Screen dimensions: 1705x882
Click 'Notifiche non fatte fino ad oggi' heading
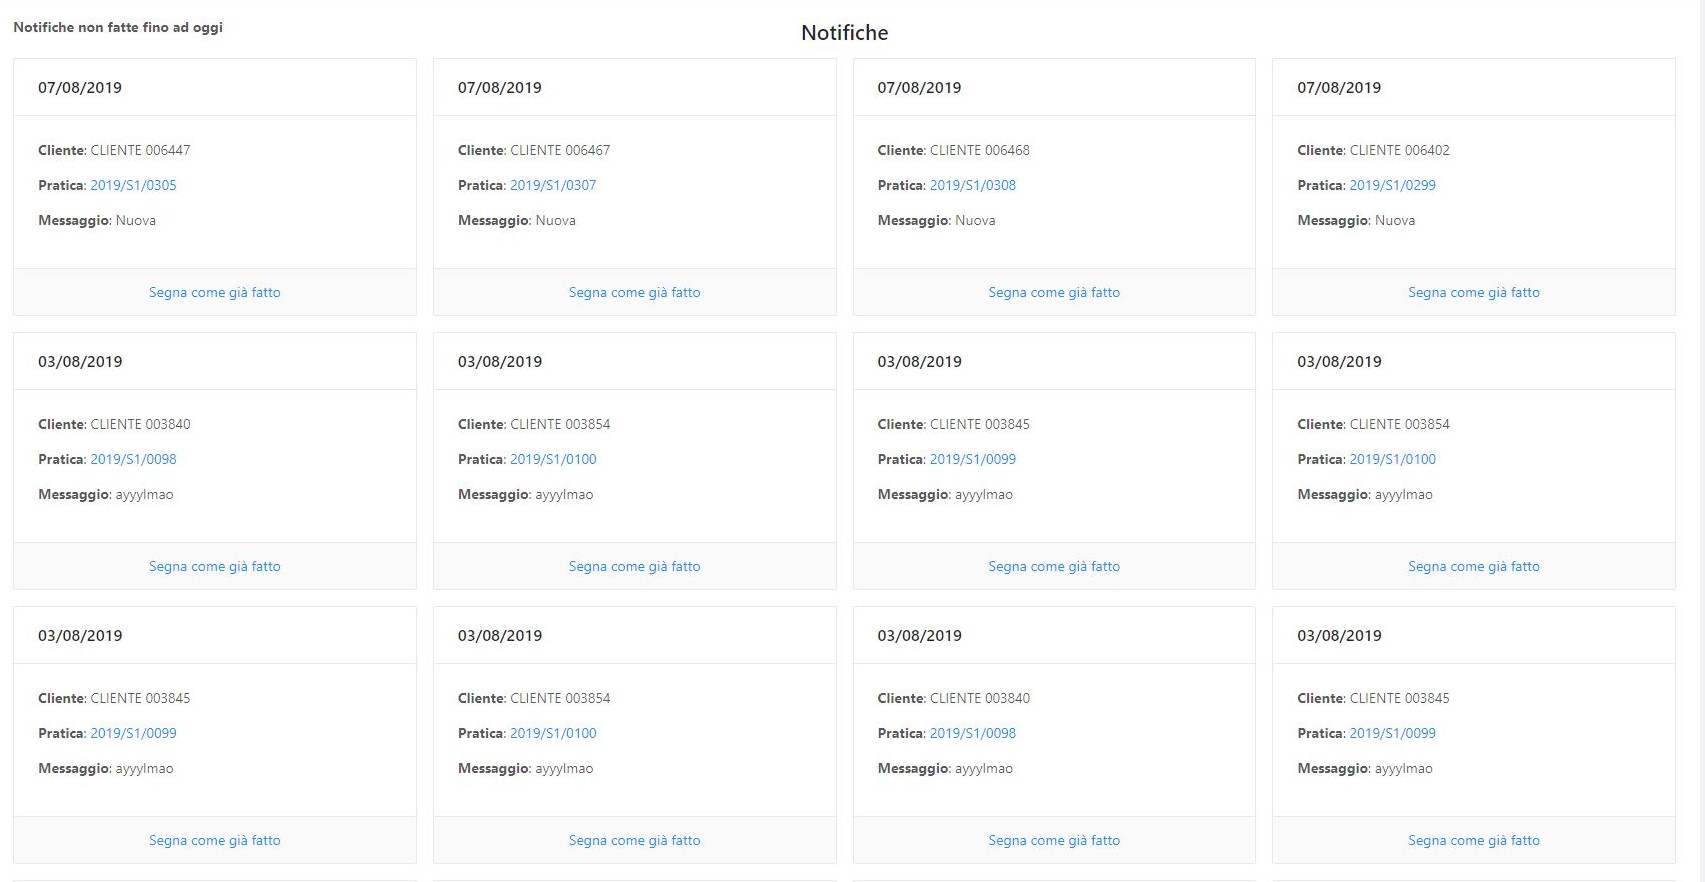click(118, 27)
